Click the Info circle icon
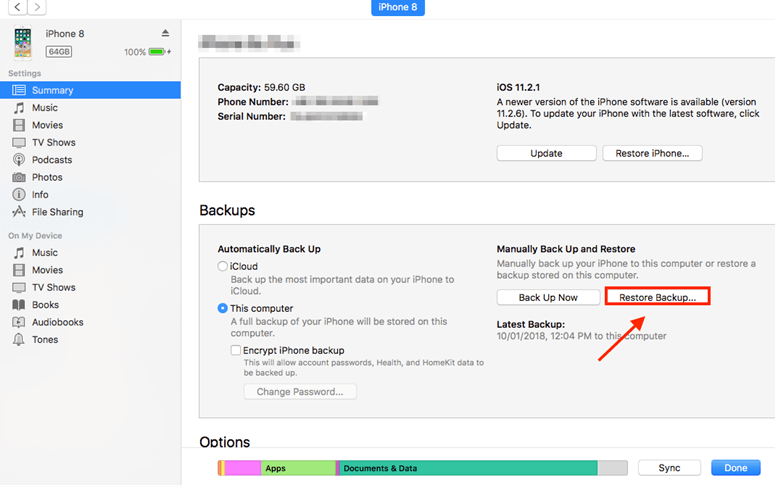Viewport: 775px width, 487px height. tap(19, 194)
